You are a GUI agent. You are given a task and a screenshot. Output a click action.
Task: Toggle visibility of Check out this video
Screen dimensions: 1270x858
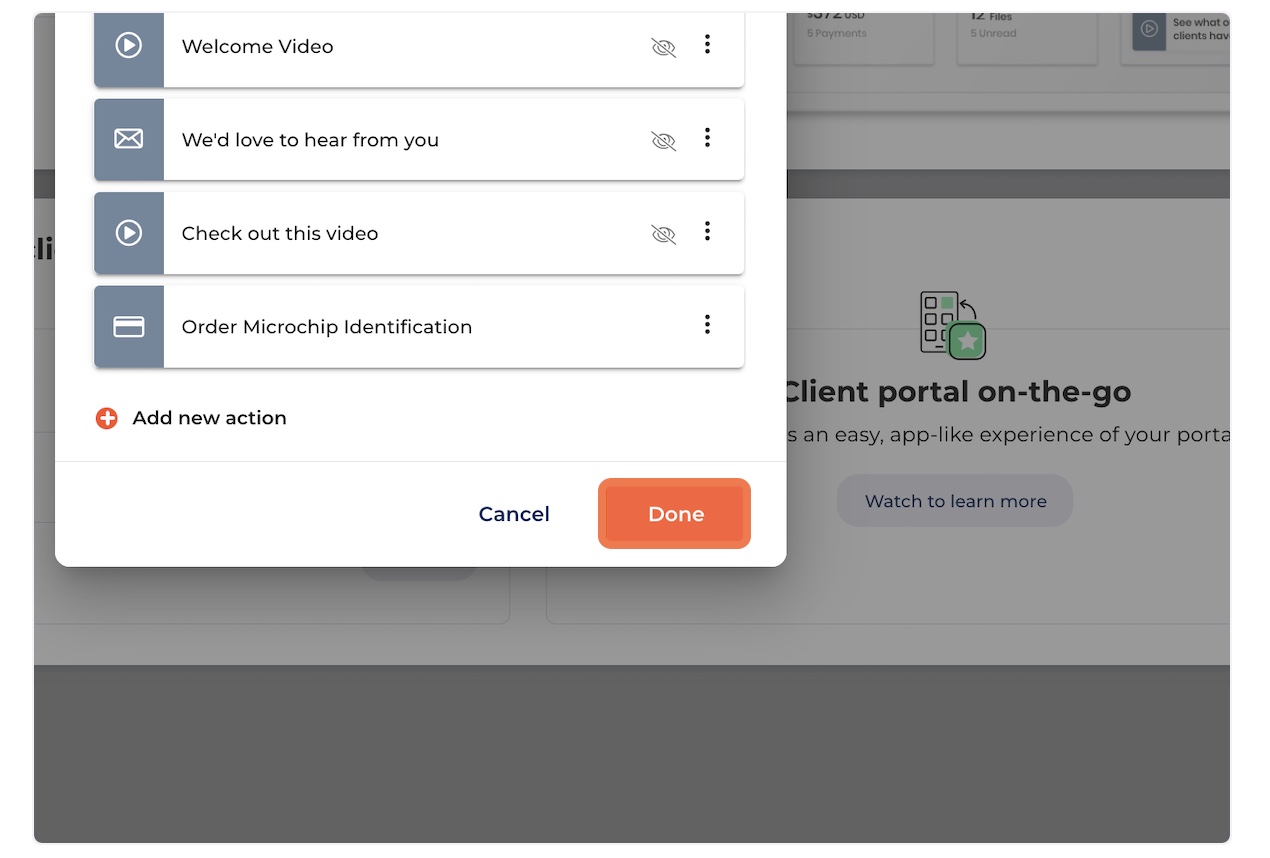click(x=663, y=234)
